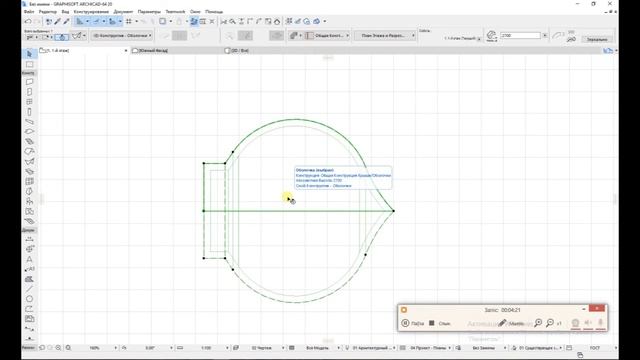Select the Door tool in the toolbox
The width and height of the screenshot is (640, 360).
(x=29, y=92)
